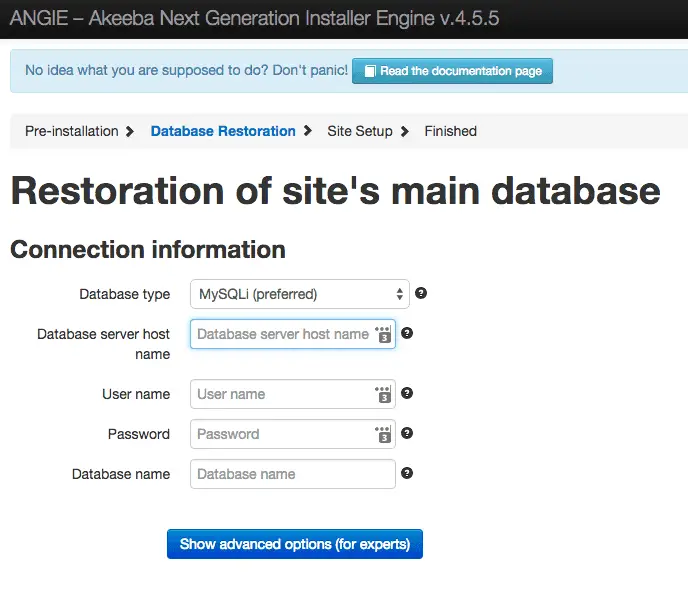Click help icon beside Password field
Viewport: 688px width, 592px height.
click(407, 433)
